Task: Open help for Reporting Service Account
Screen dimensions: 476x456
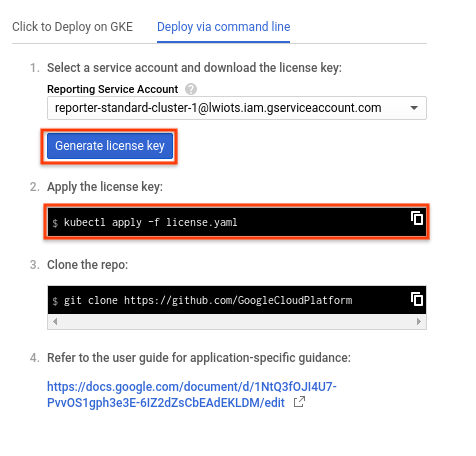Action: pos(191,89)
